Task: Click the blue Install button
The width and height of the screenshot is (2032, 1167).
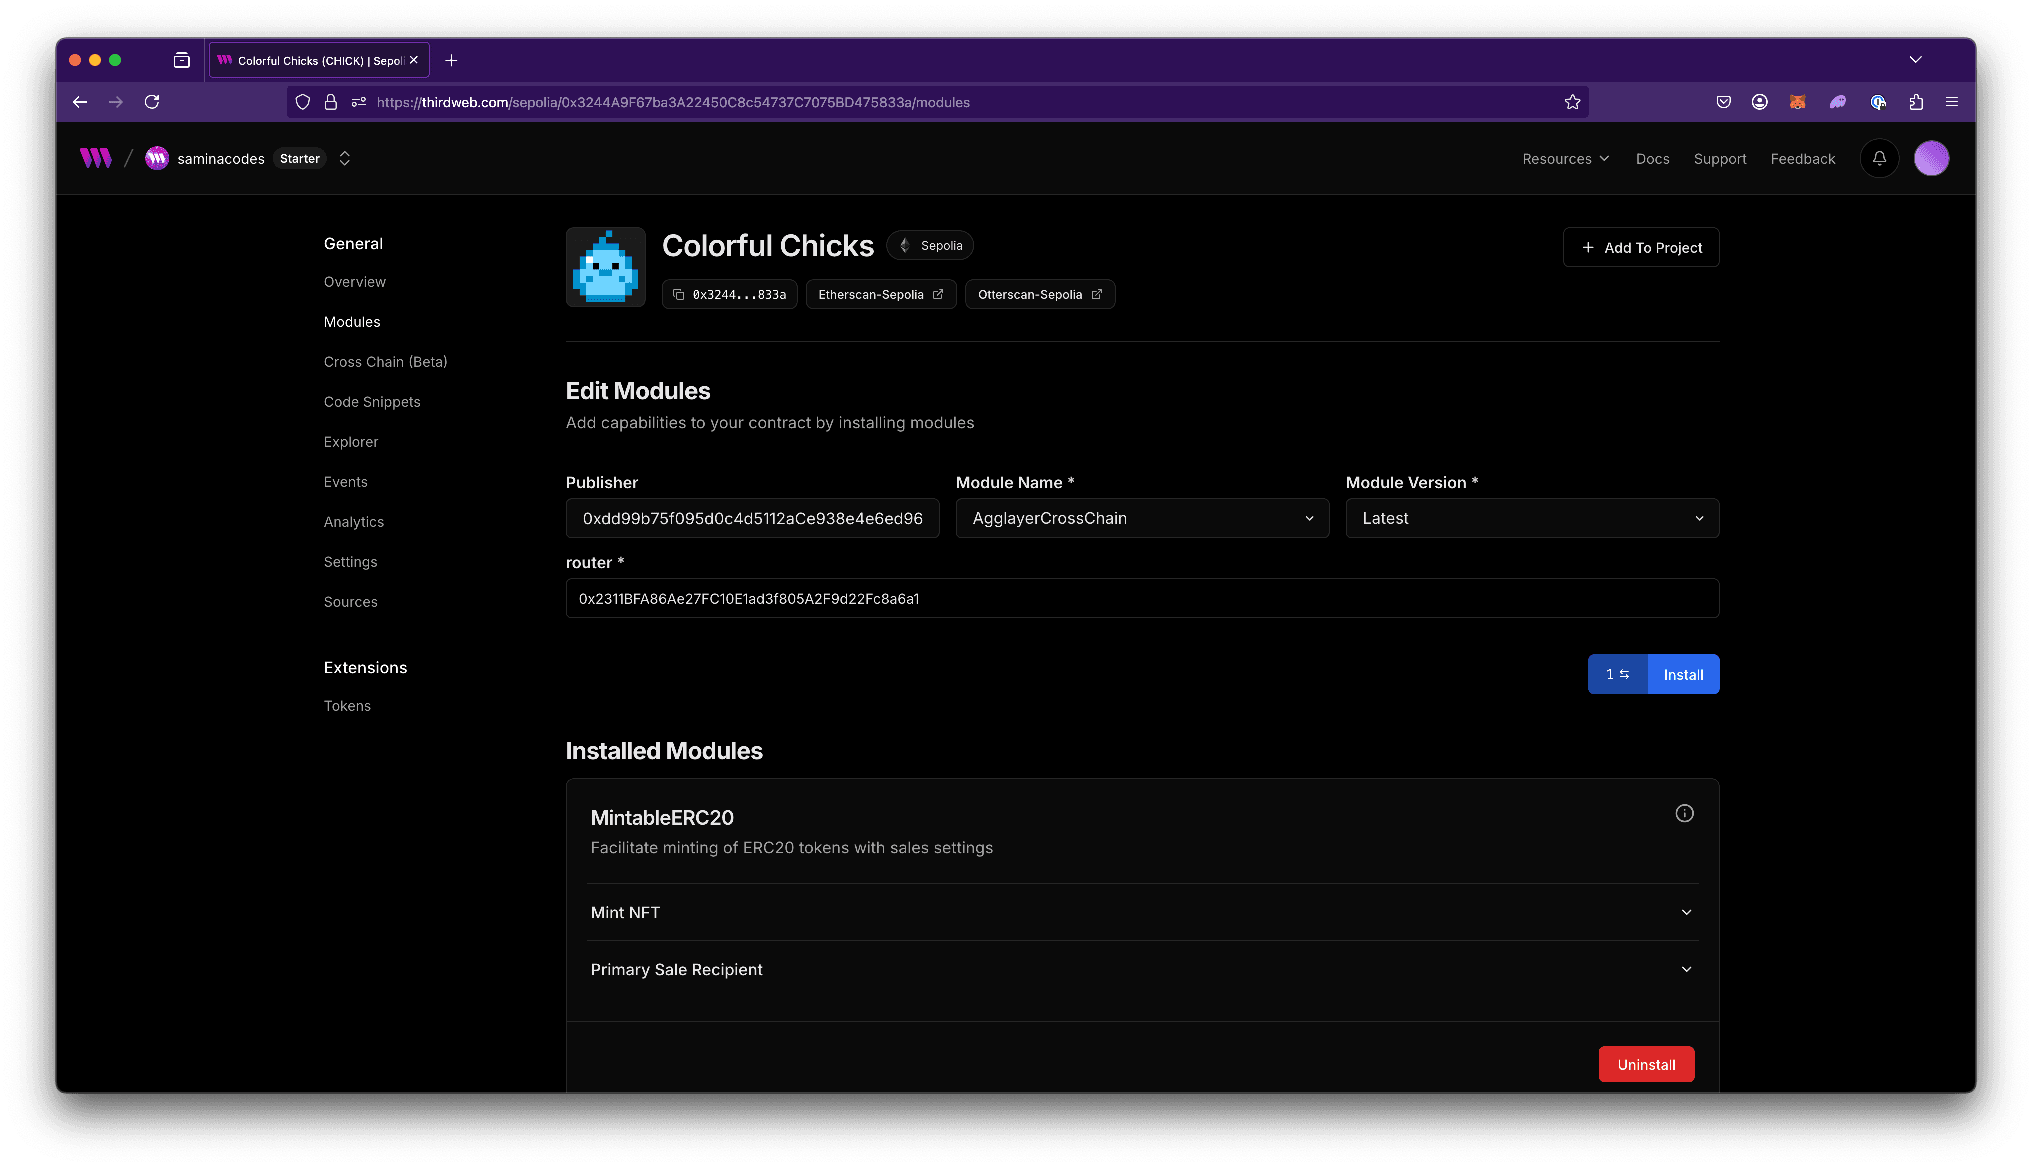Action: point(1683,674)
